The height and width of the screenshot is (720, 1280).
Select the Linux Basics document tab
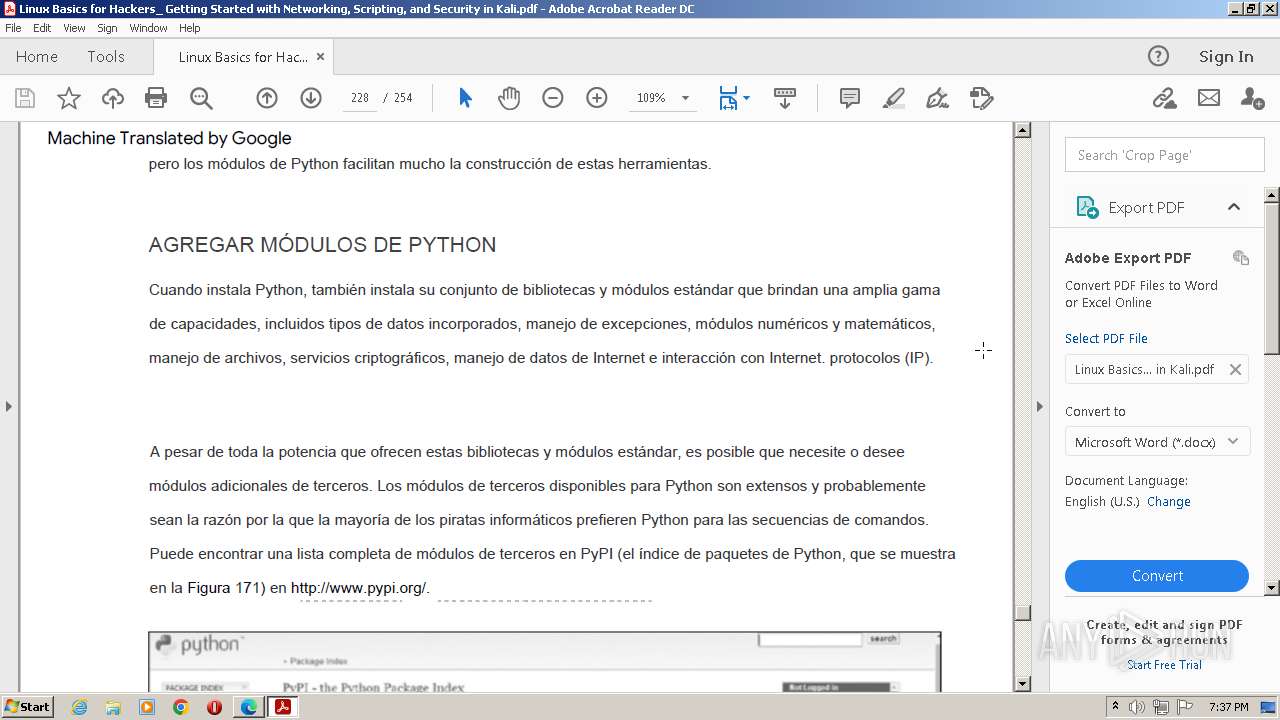pos(242,57)
